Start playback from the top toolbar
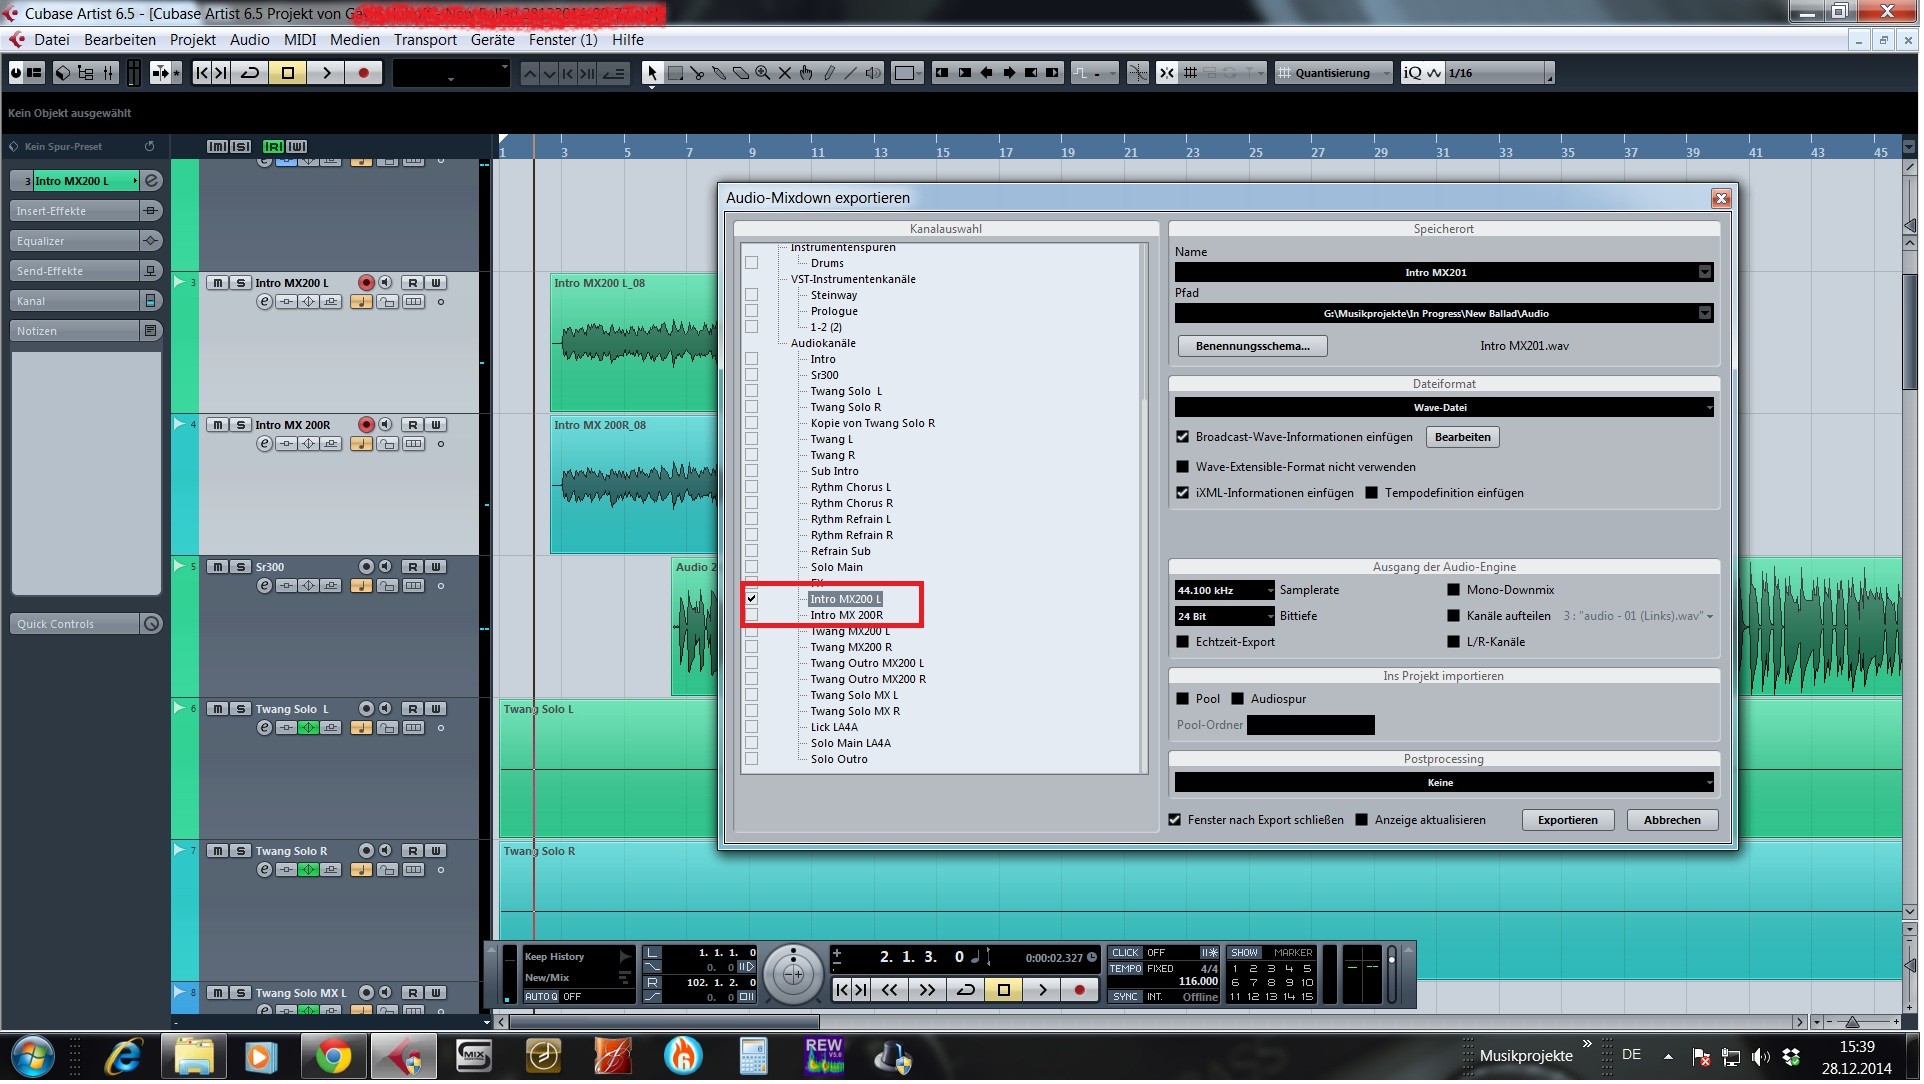Screen dimensions: 1924x1084 pyautogui.click(x=326, y=73)
